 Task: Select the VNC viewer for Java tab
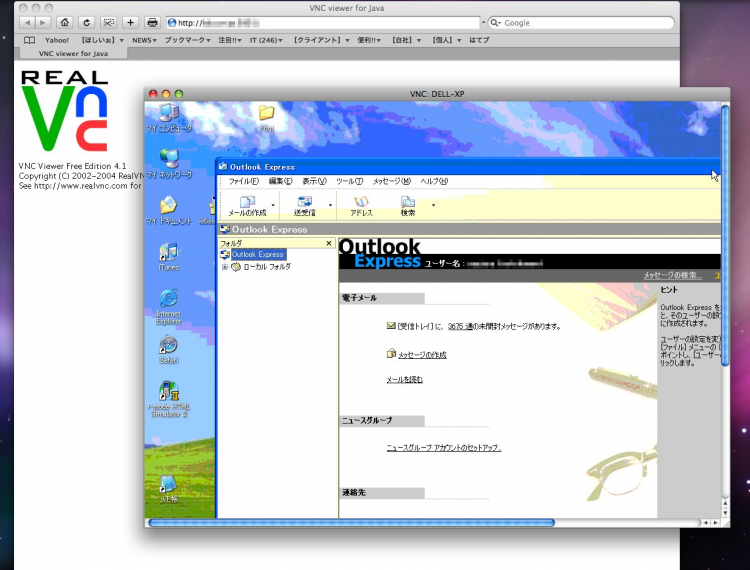(73, 54)
